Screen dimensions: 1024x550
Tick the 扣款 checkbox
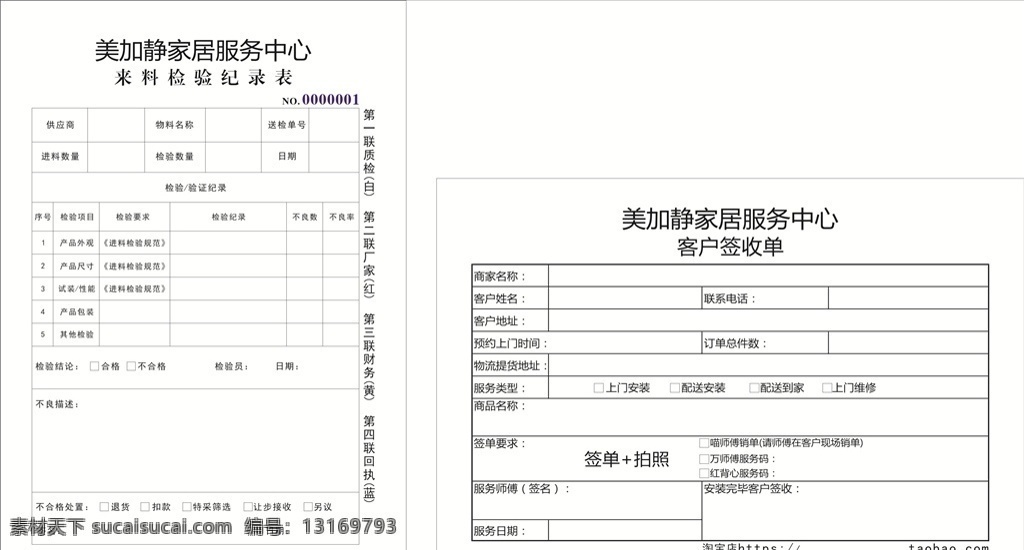click(x=145, y=507)
